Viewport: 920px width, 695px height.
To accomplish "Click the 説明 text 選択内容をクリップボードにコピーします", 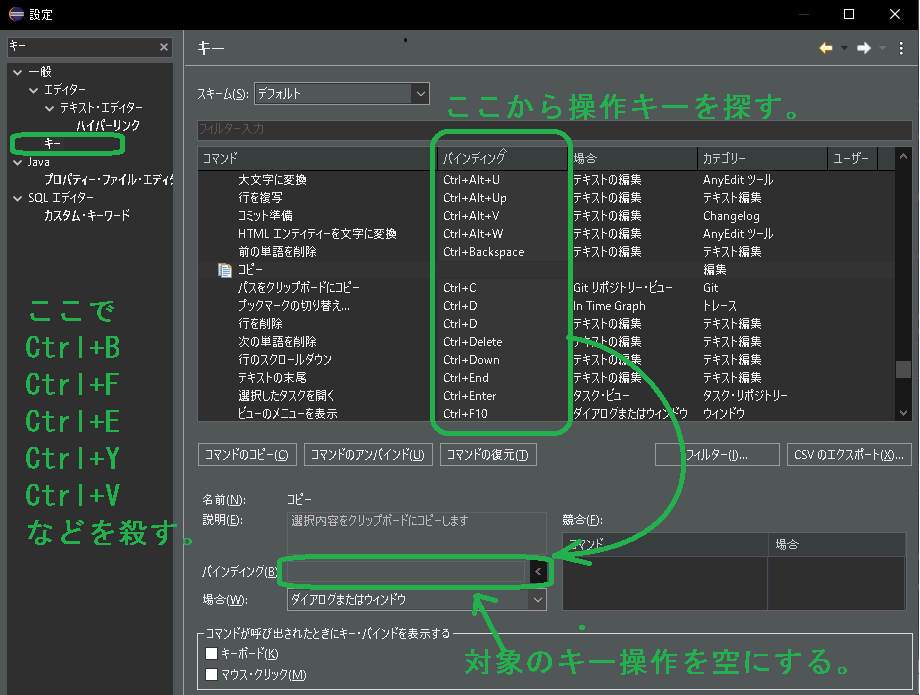I will click(380, 520).
